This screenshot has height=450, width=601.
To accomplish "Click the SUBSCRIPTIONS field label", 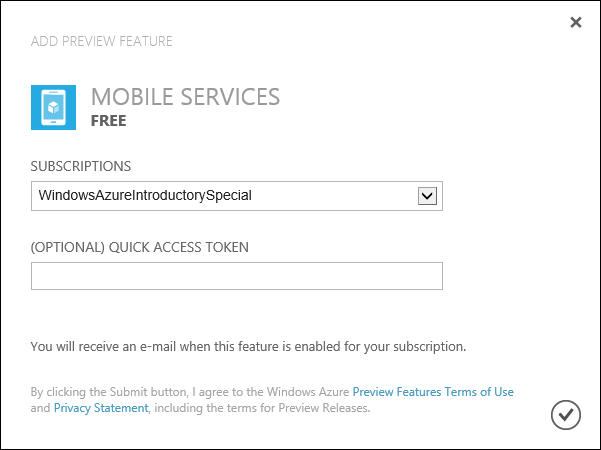I will (x=81, y=165).
